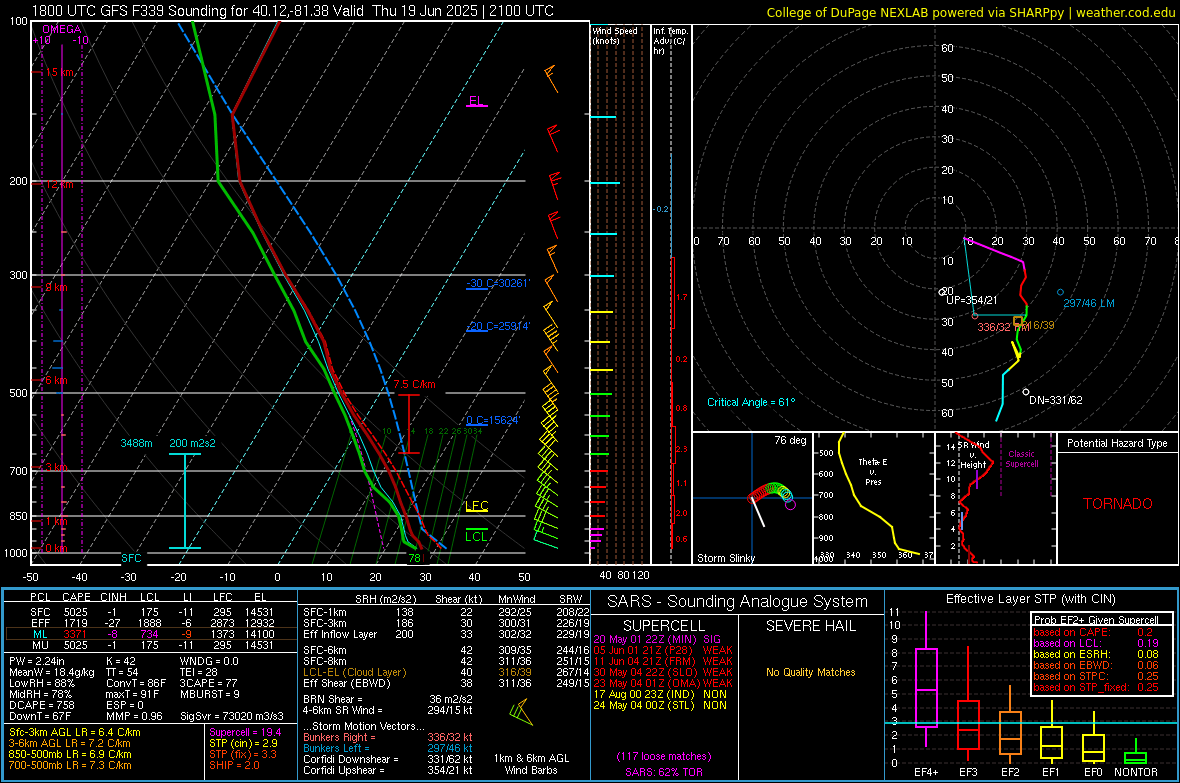Click the SHIP = 2.0 value

(234, 766)
